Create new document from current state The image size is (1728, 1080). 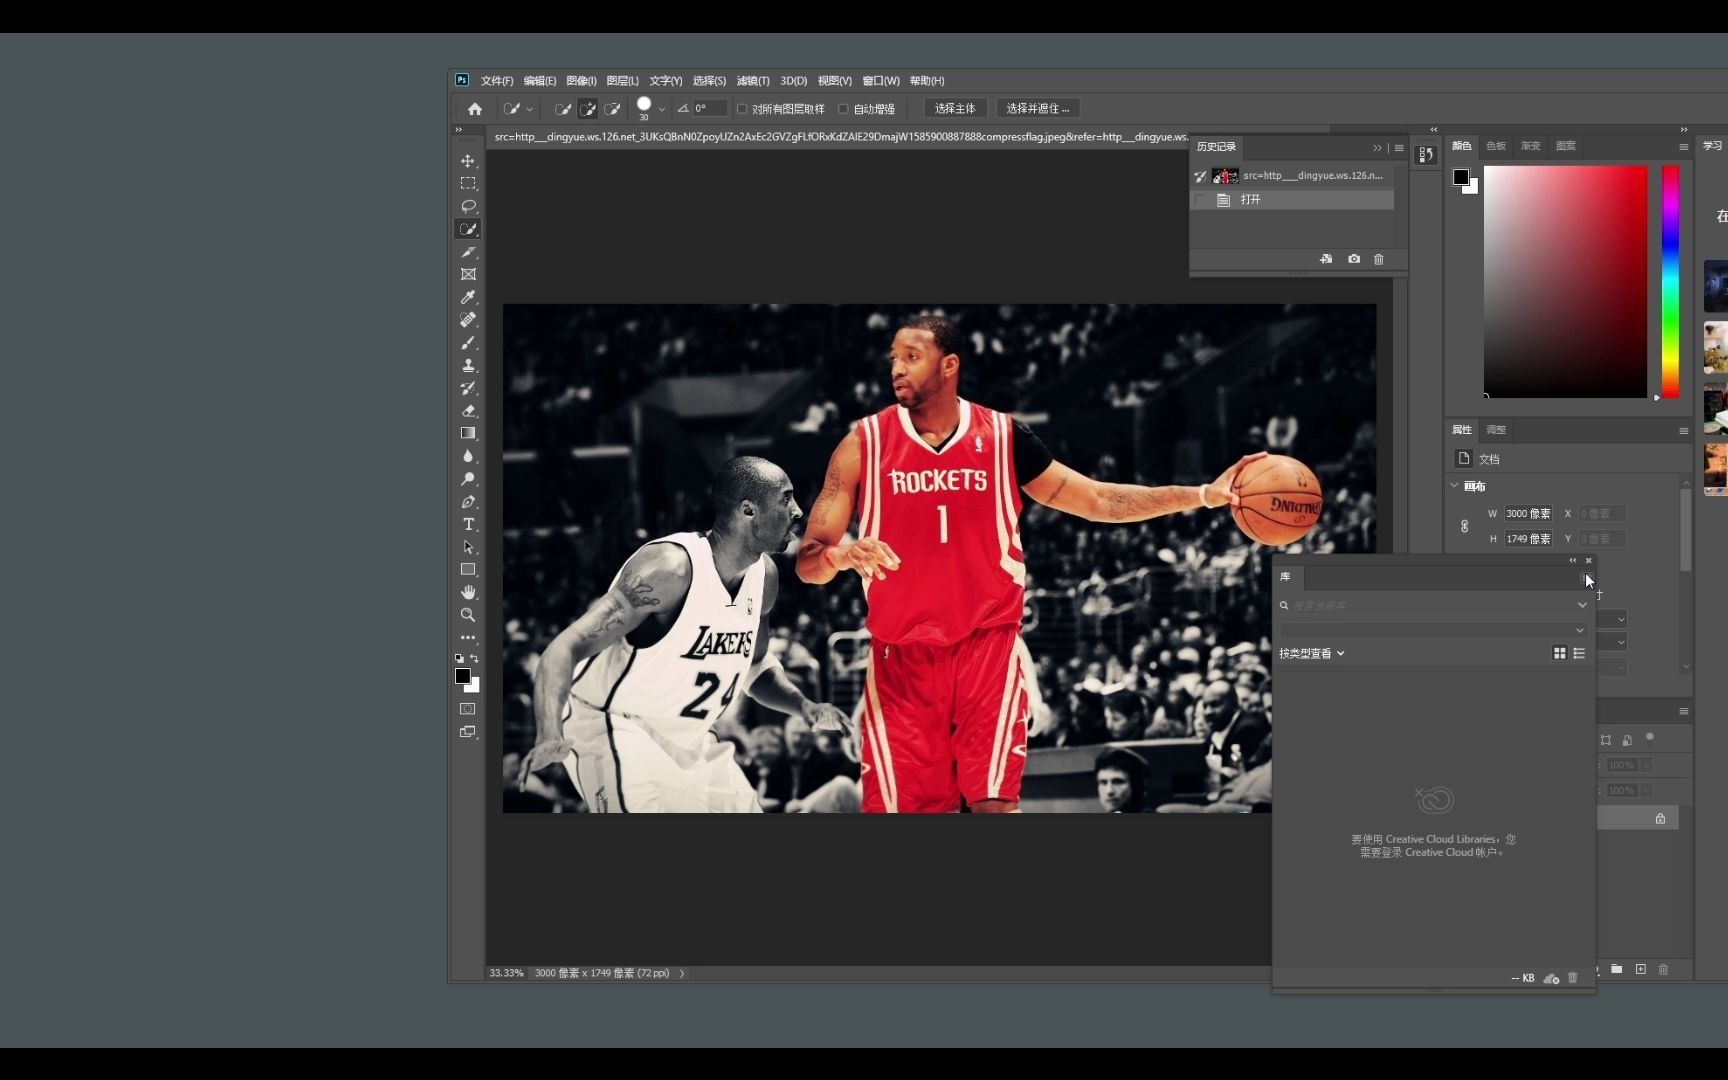click(x=1326, y=259)
